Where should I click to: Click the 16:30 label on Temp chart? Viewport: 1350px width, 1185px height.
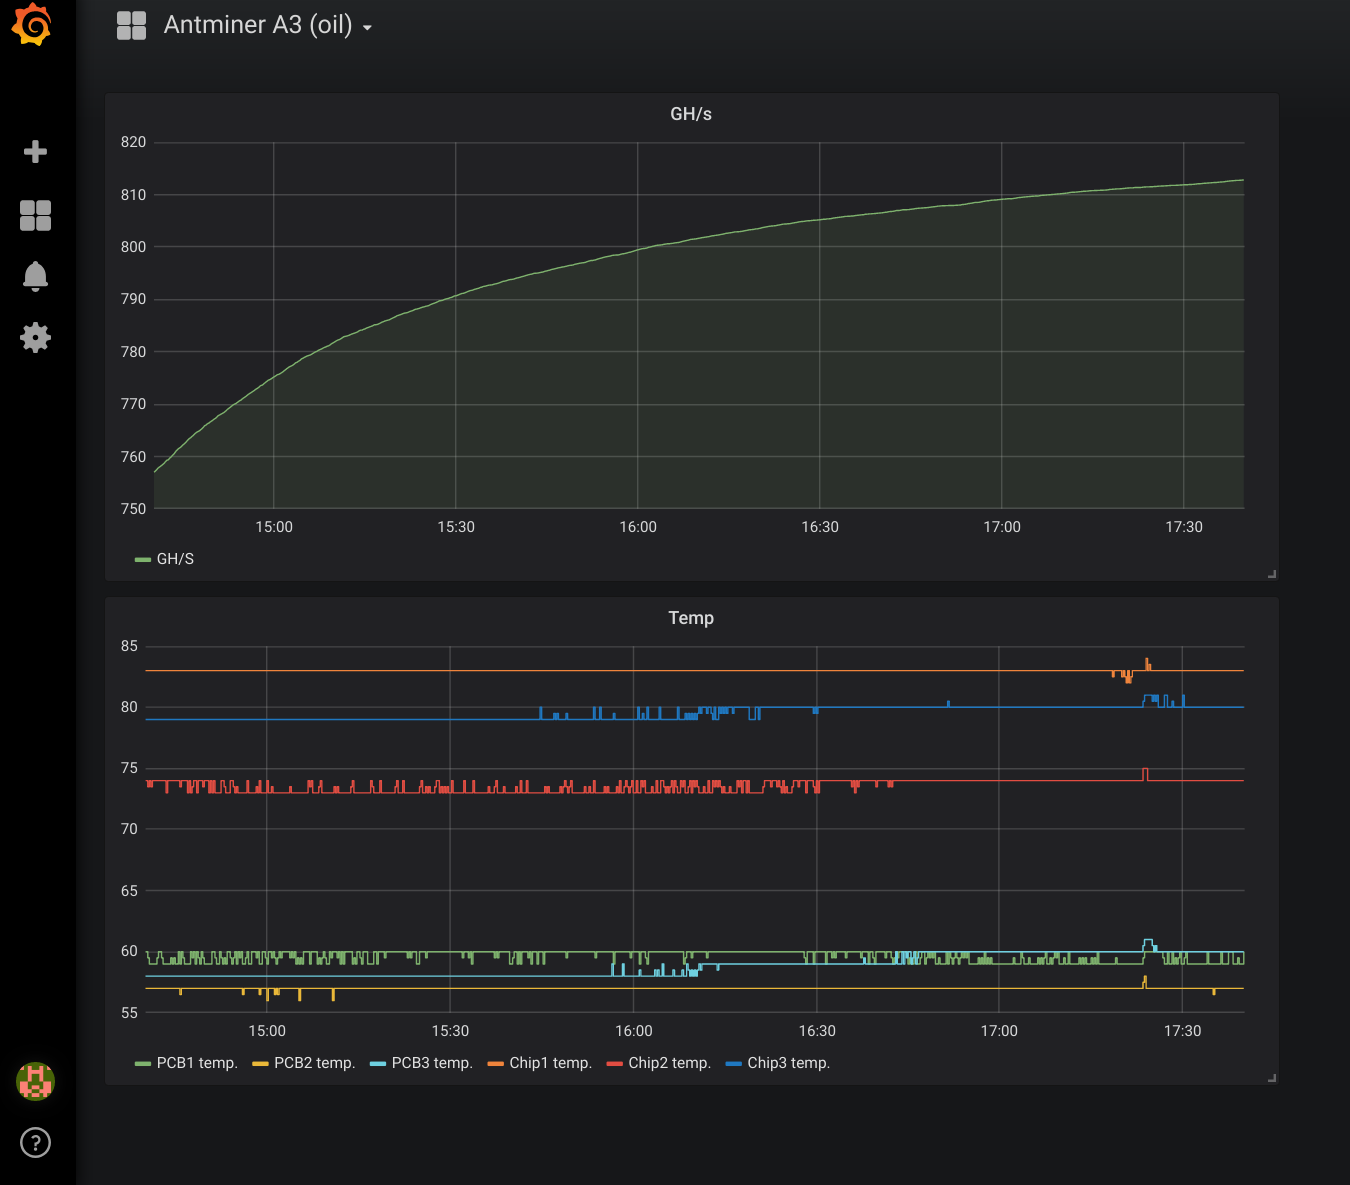(817, 1031)
